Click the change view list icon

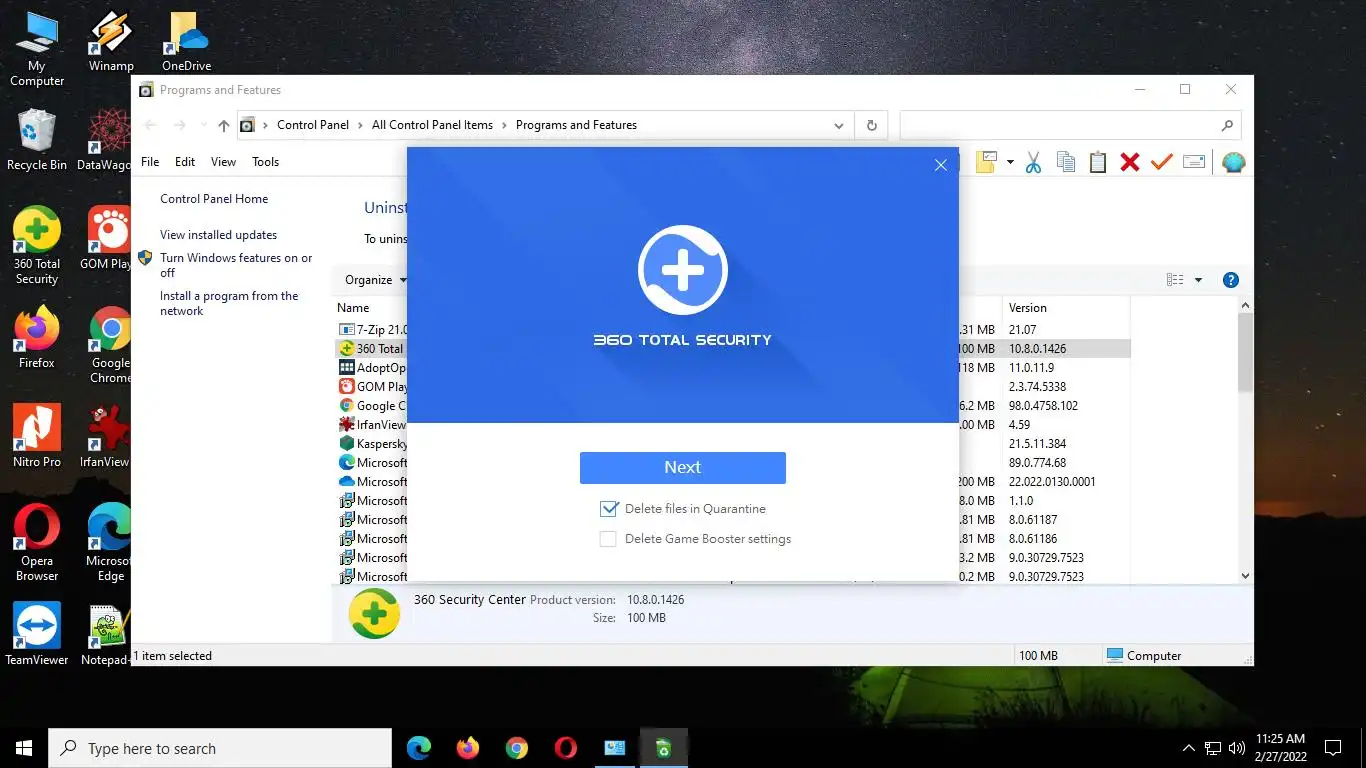coord(1175,280)
